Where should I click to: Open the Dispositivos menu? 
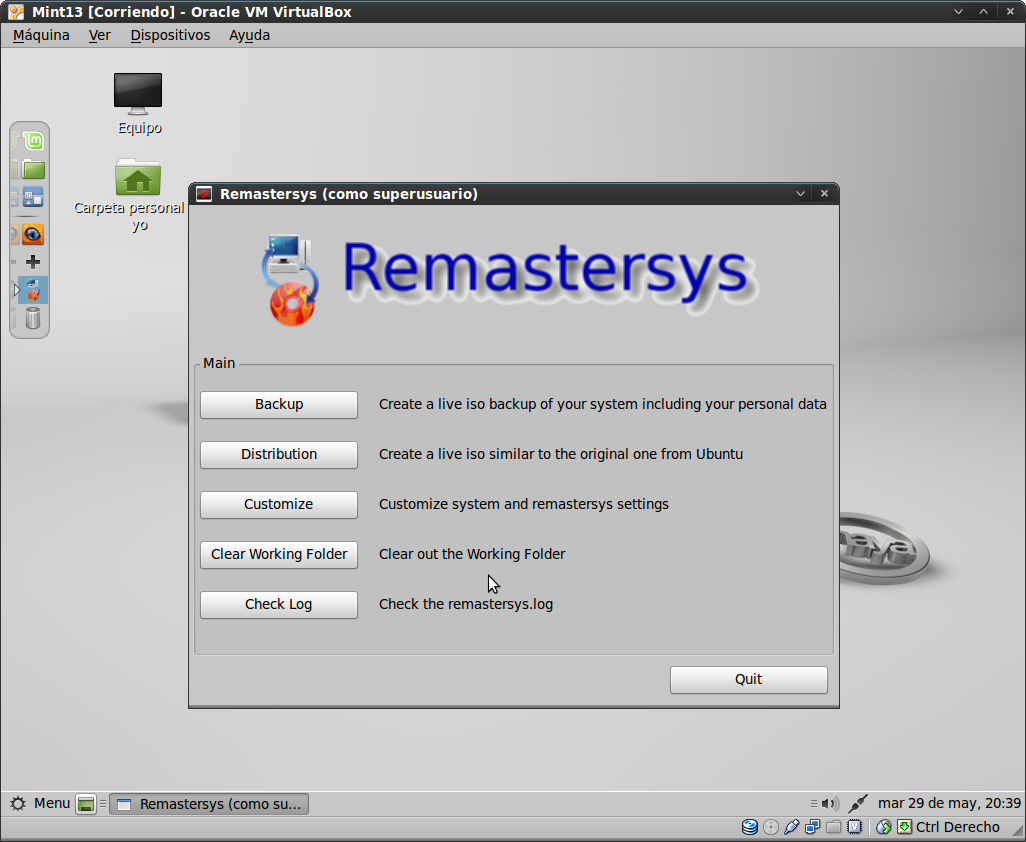coord(170,35)
